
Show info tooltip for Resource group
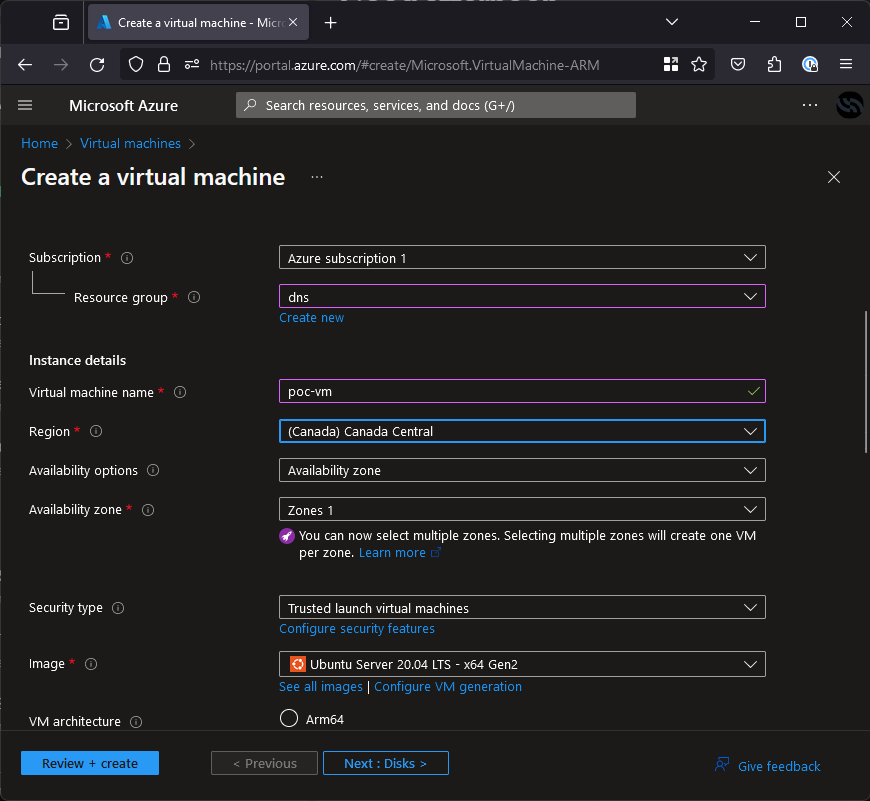194,297
